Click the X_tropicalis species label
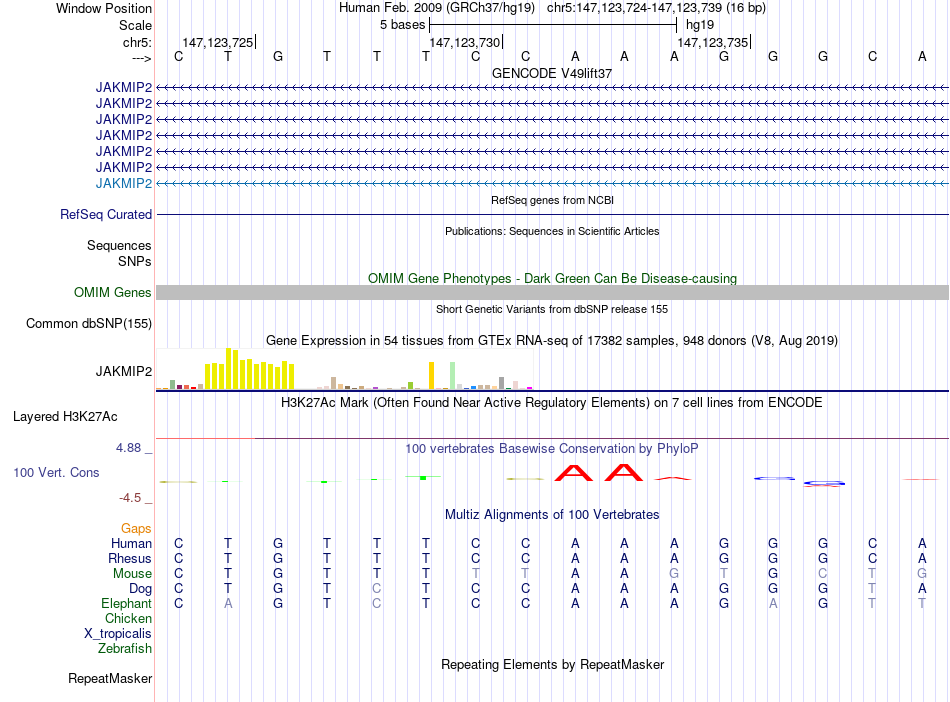 point(118,634)
